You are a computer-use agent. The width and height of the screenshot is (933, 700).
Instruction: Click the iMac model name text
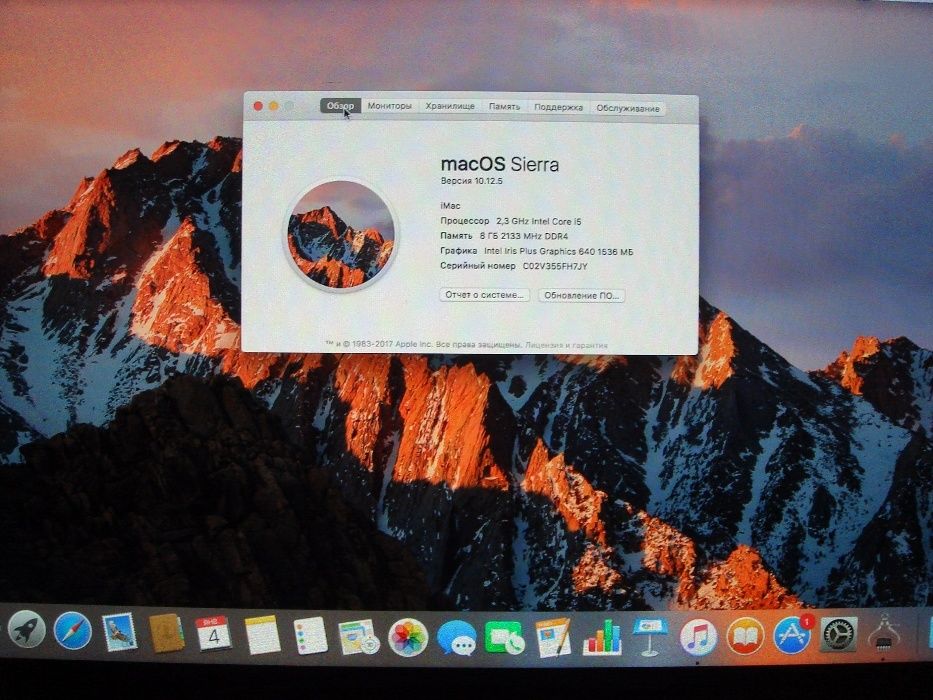(450, 205)
